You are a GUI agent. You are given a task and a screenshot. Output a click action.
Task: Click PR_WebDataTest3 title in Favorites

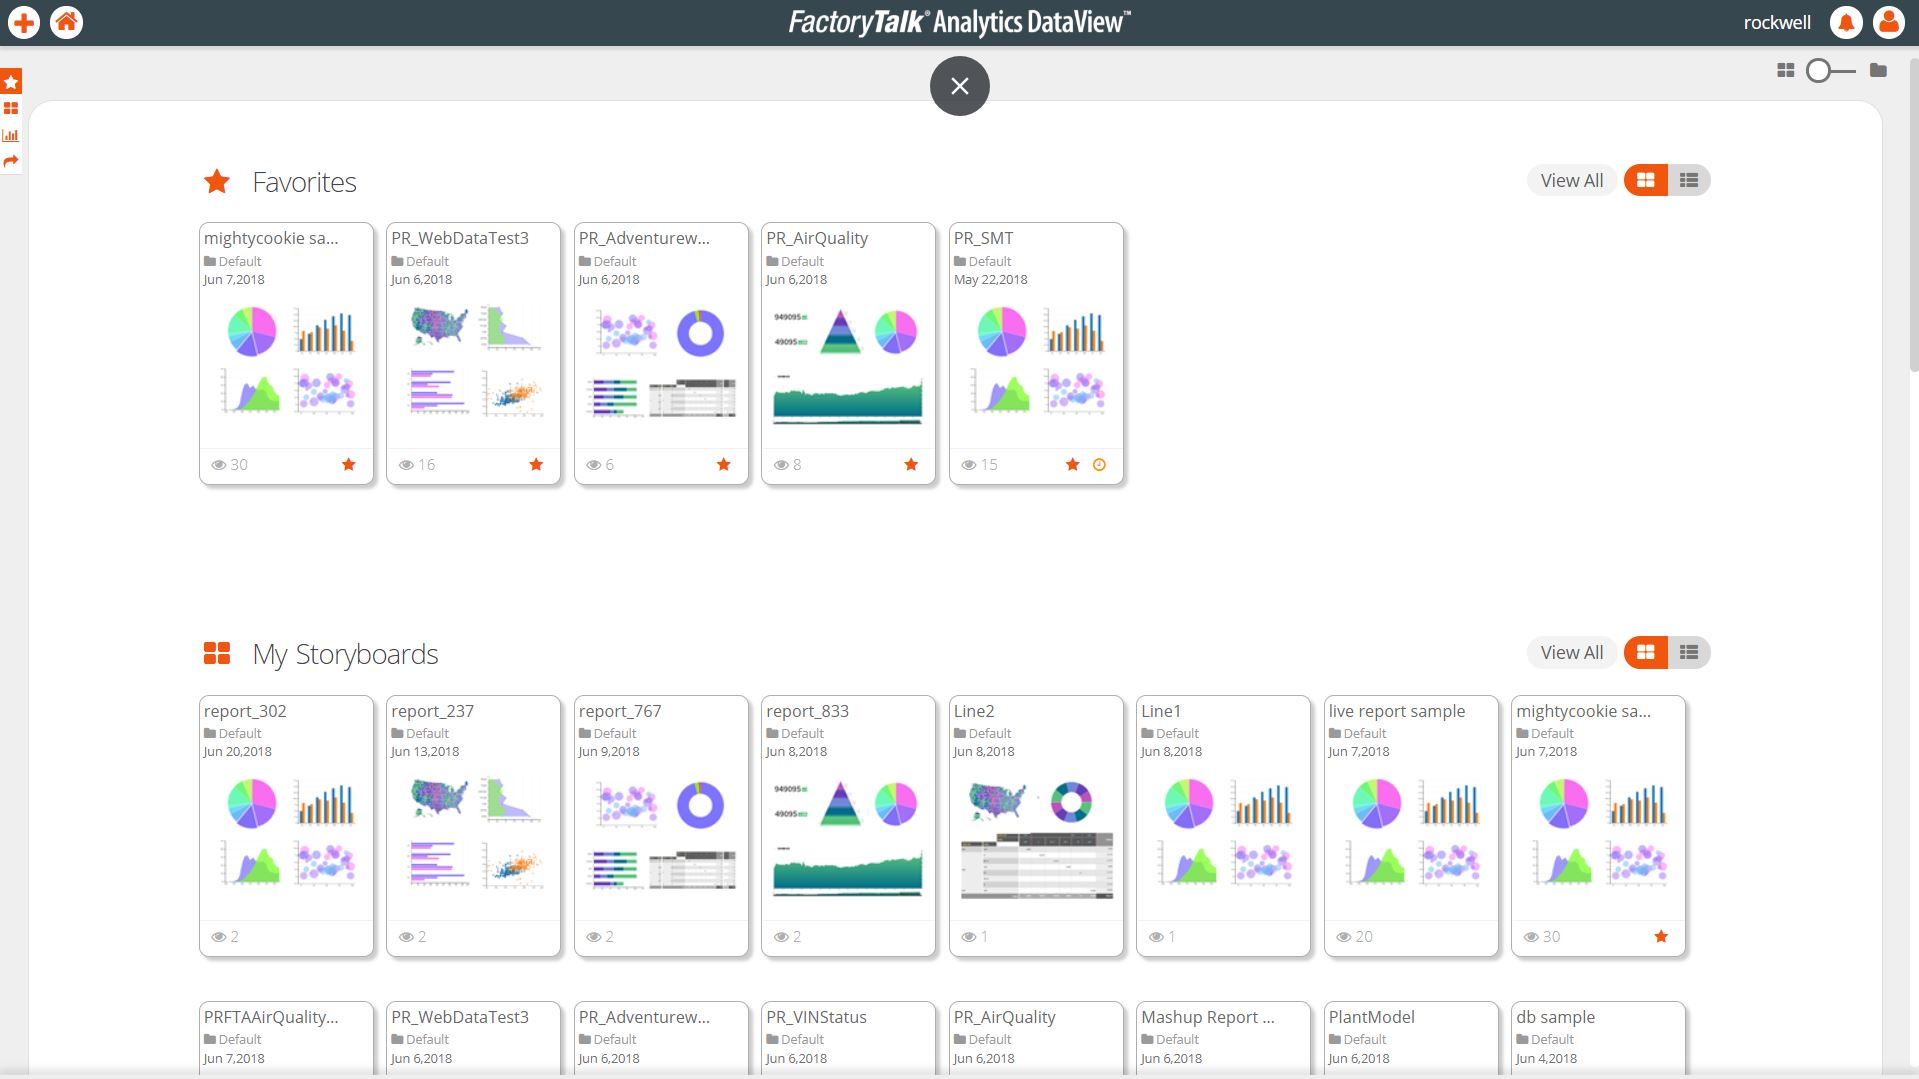coord(460,238)
